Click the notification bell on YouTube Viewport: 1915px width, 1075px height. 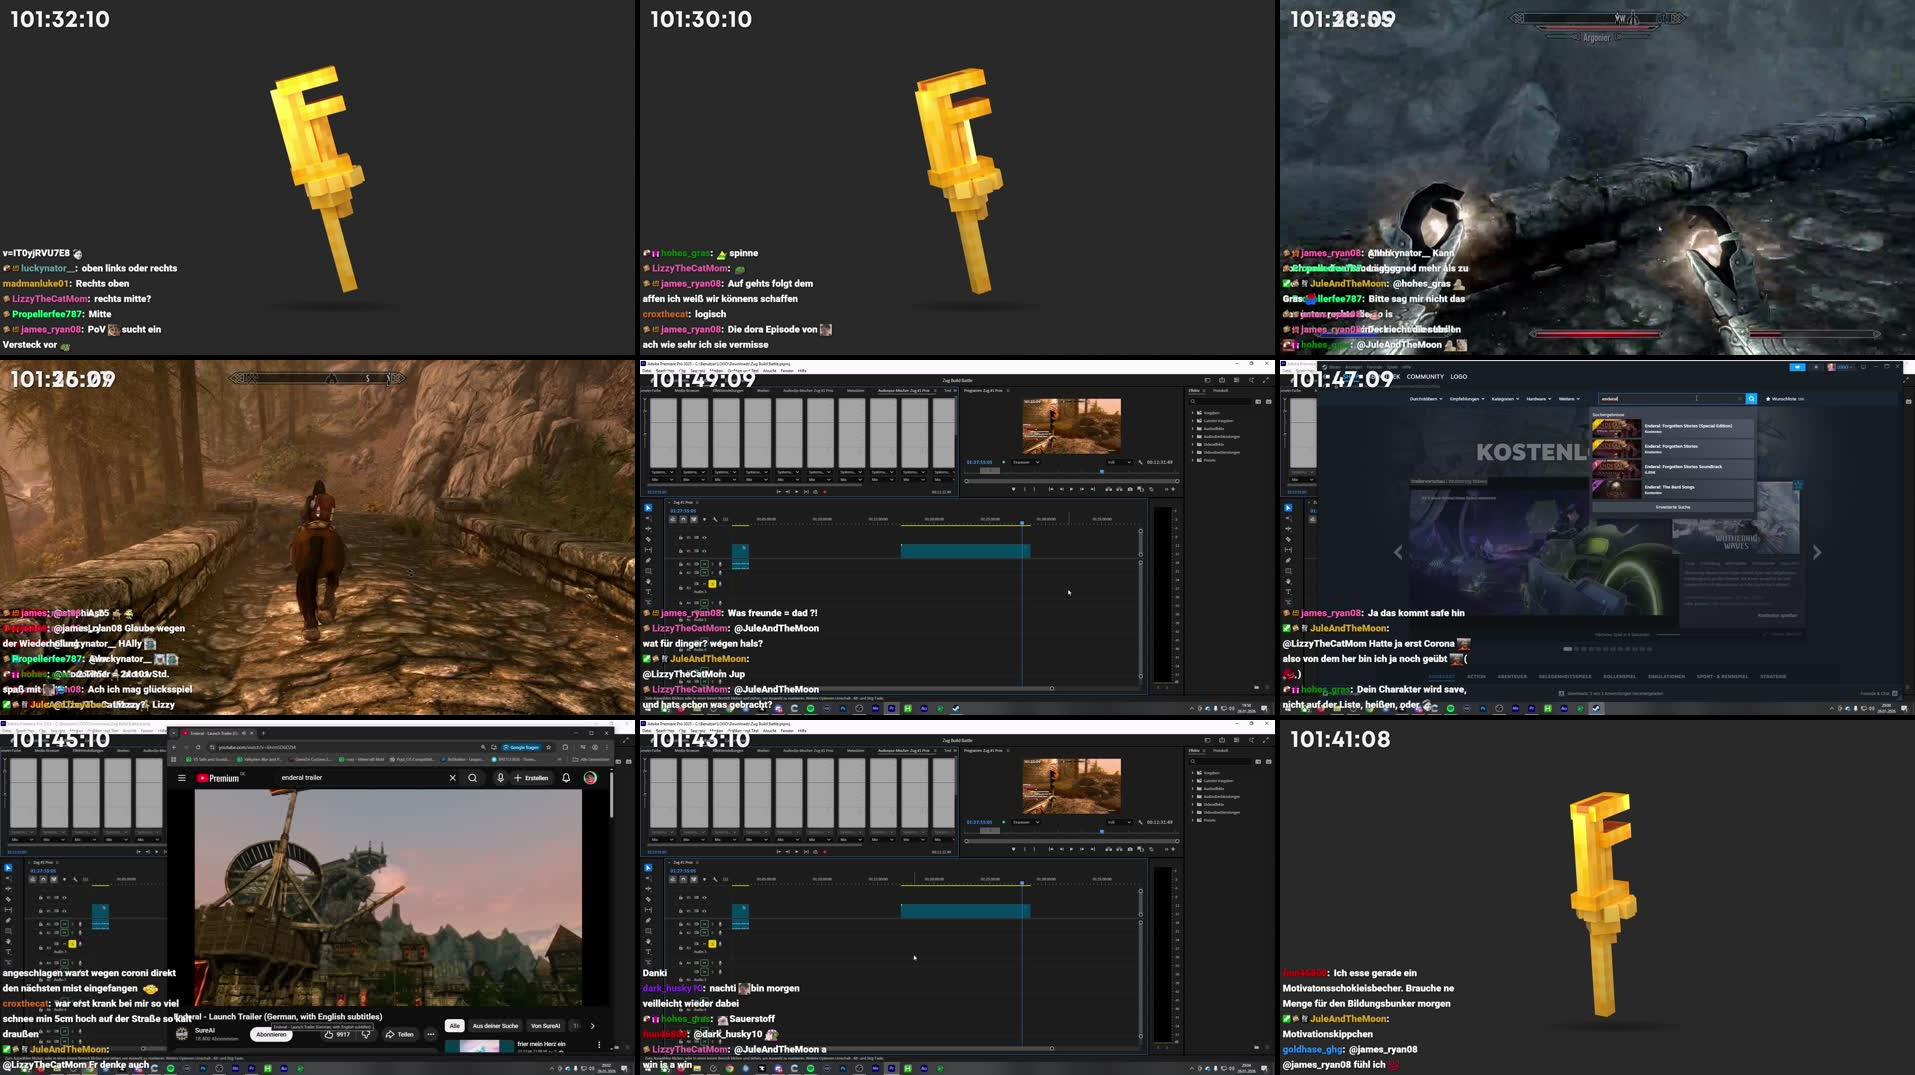coord(566,778)
